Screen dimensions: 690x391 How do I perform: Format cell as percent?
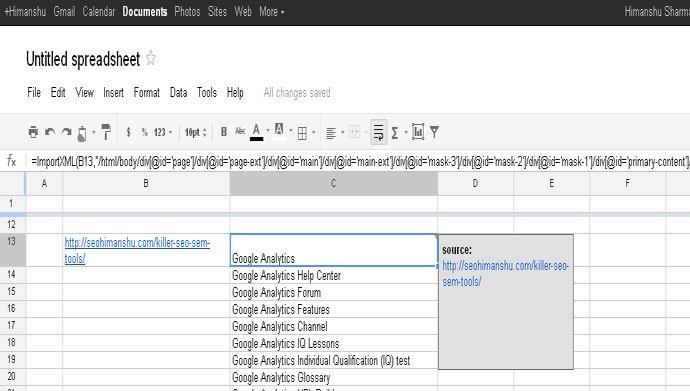pyautogui.click(x=144, y=132)
